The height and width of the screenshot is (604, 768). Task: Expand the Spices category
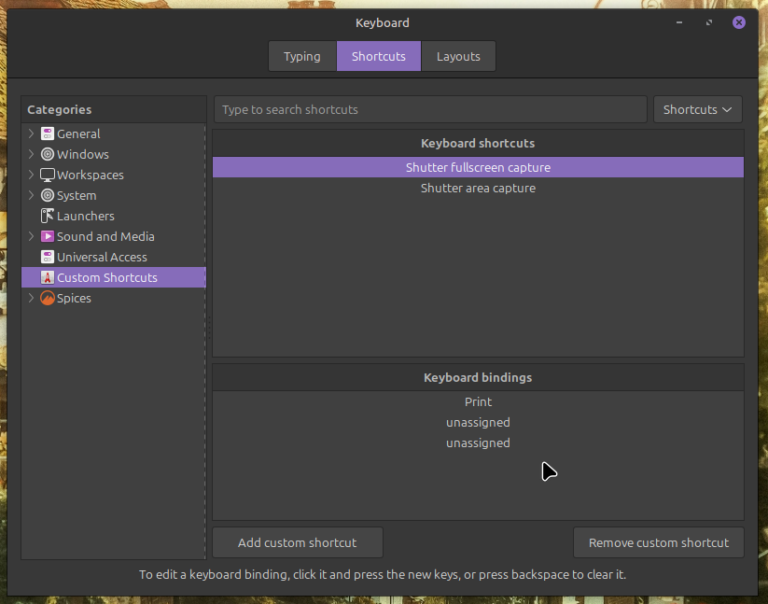31,298
